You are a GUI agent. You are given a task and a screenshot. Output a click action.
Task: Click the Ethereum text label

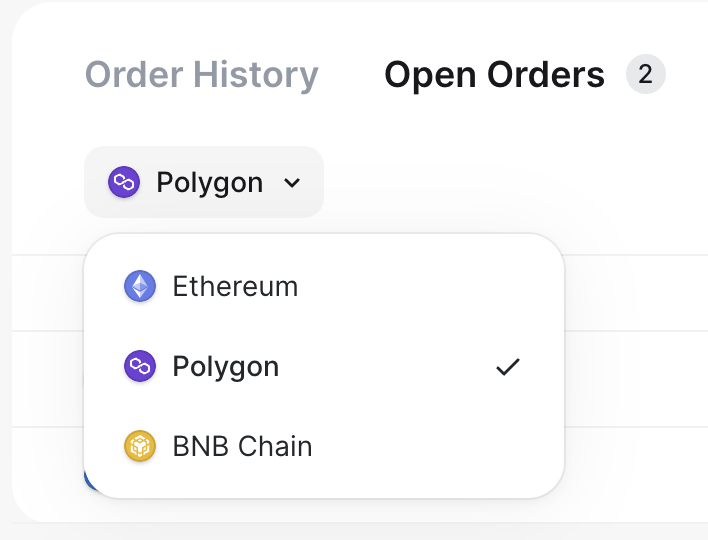point(235,287)
